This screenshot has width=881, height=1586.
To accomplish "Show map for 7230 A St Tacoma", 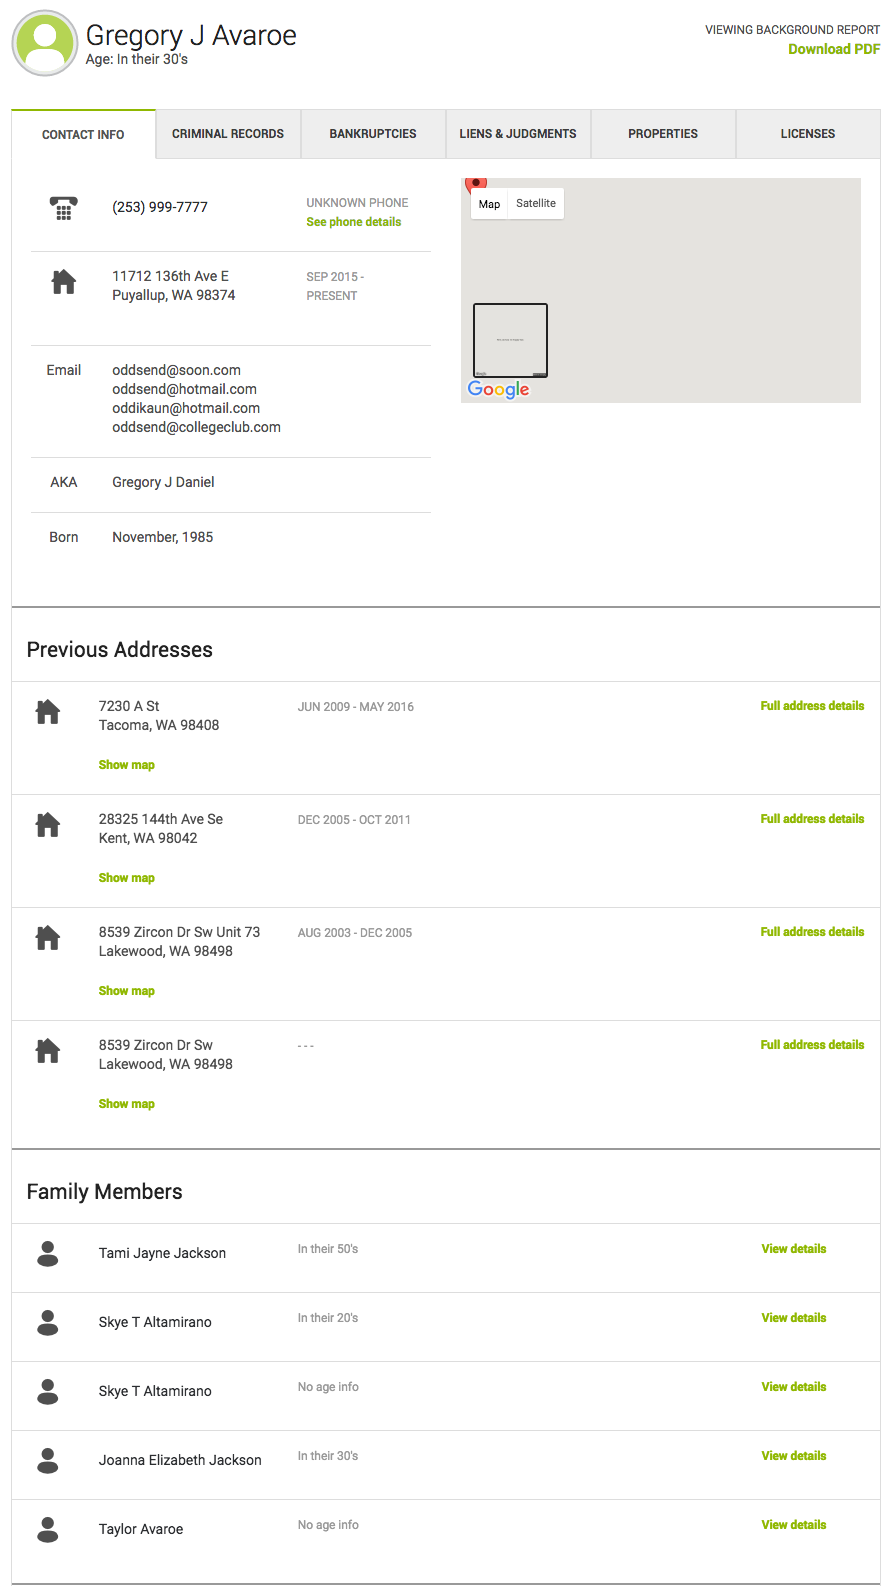I will point(127,765).
